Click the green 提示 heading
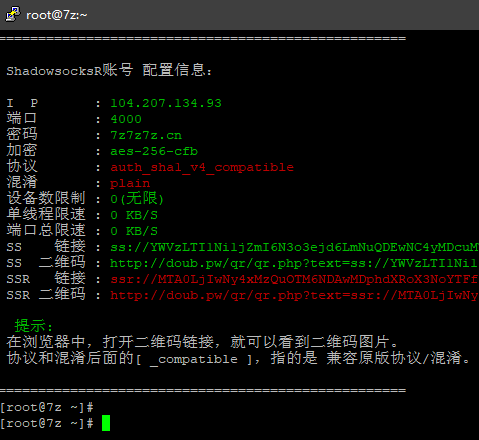The image size is (479, 440). tap(33, 326)
